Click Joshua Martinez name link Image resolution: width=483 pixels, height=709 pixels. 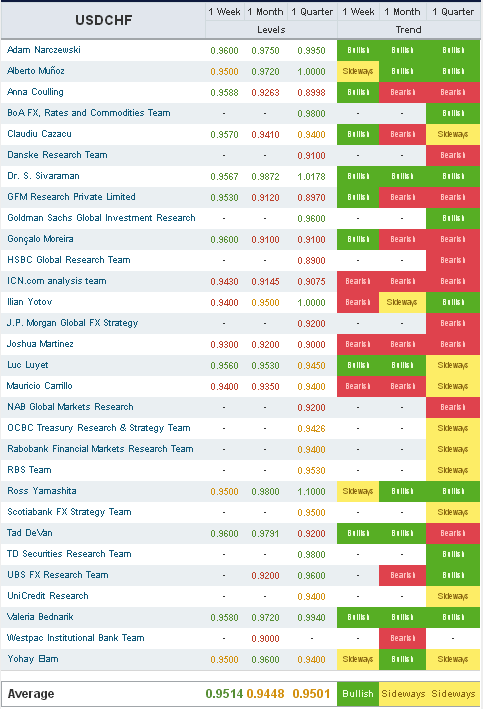[40, 344]
